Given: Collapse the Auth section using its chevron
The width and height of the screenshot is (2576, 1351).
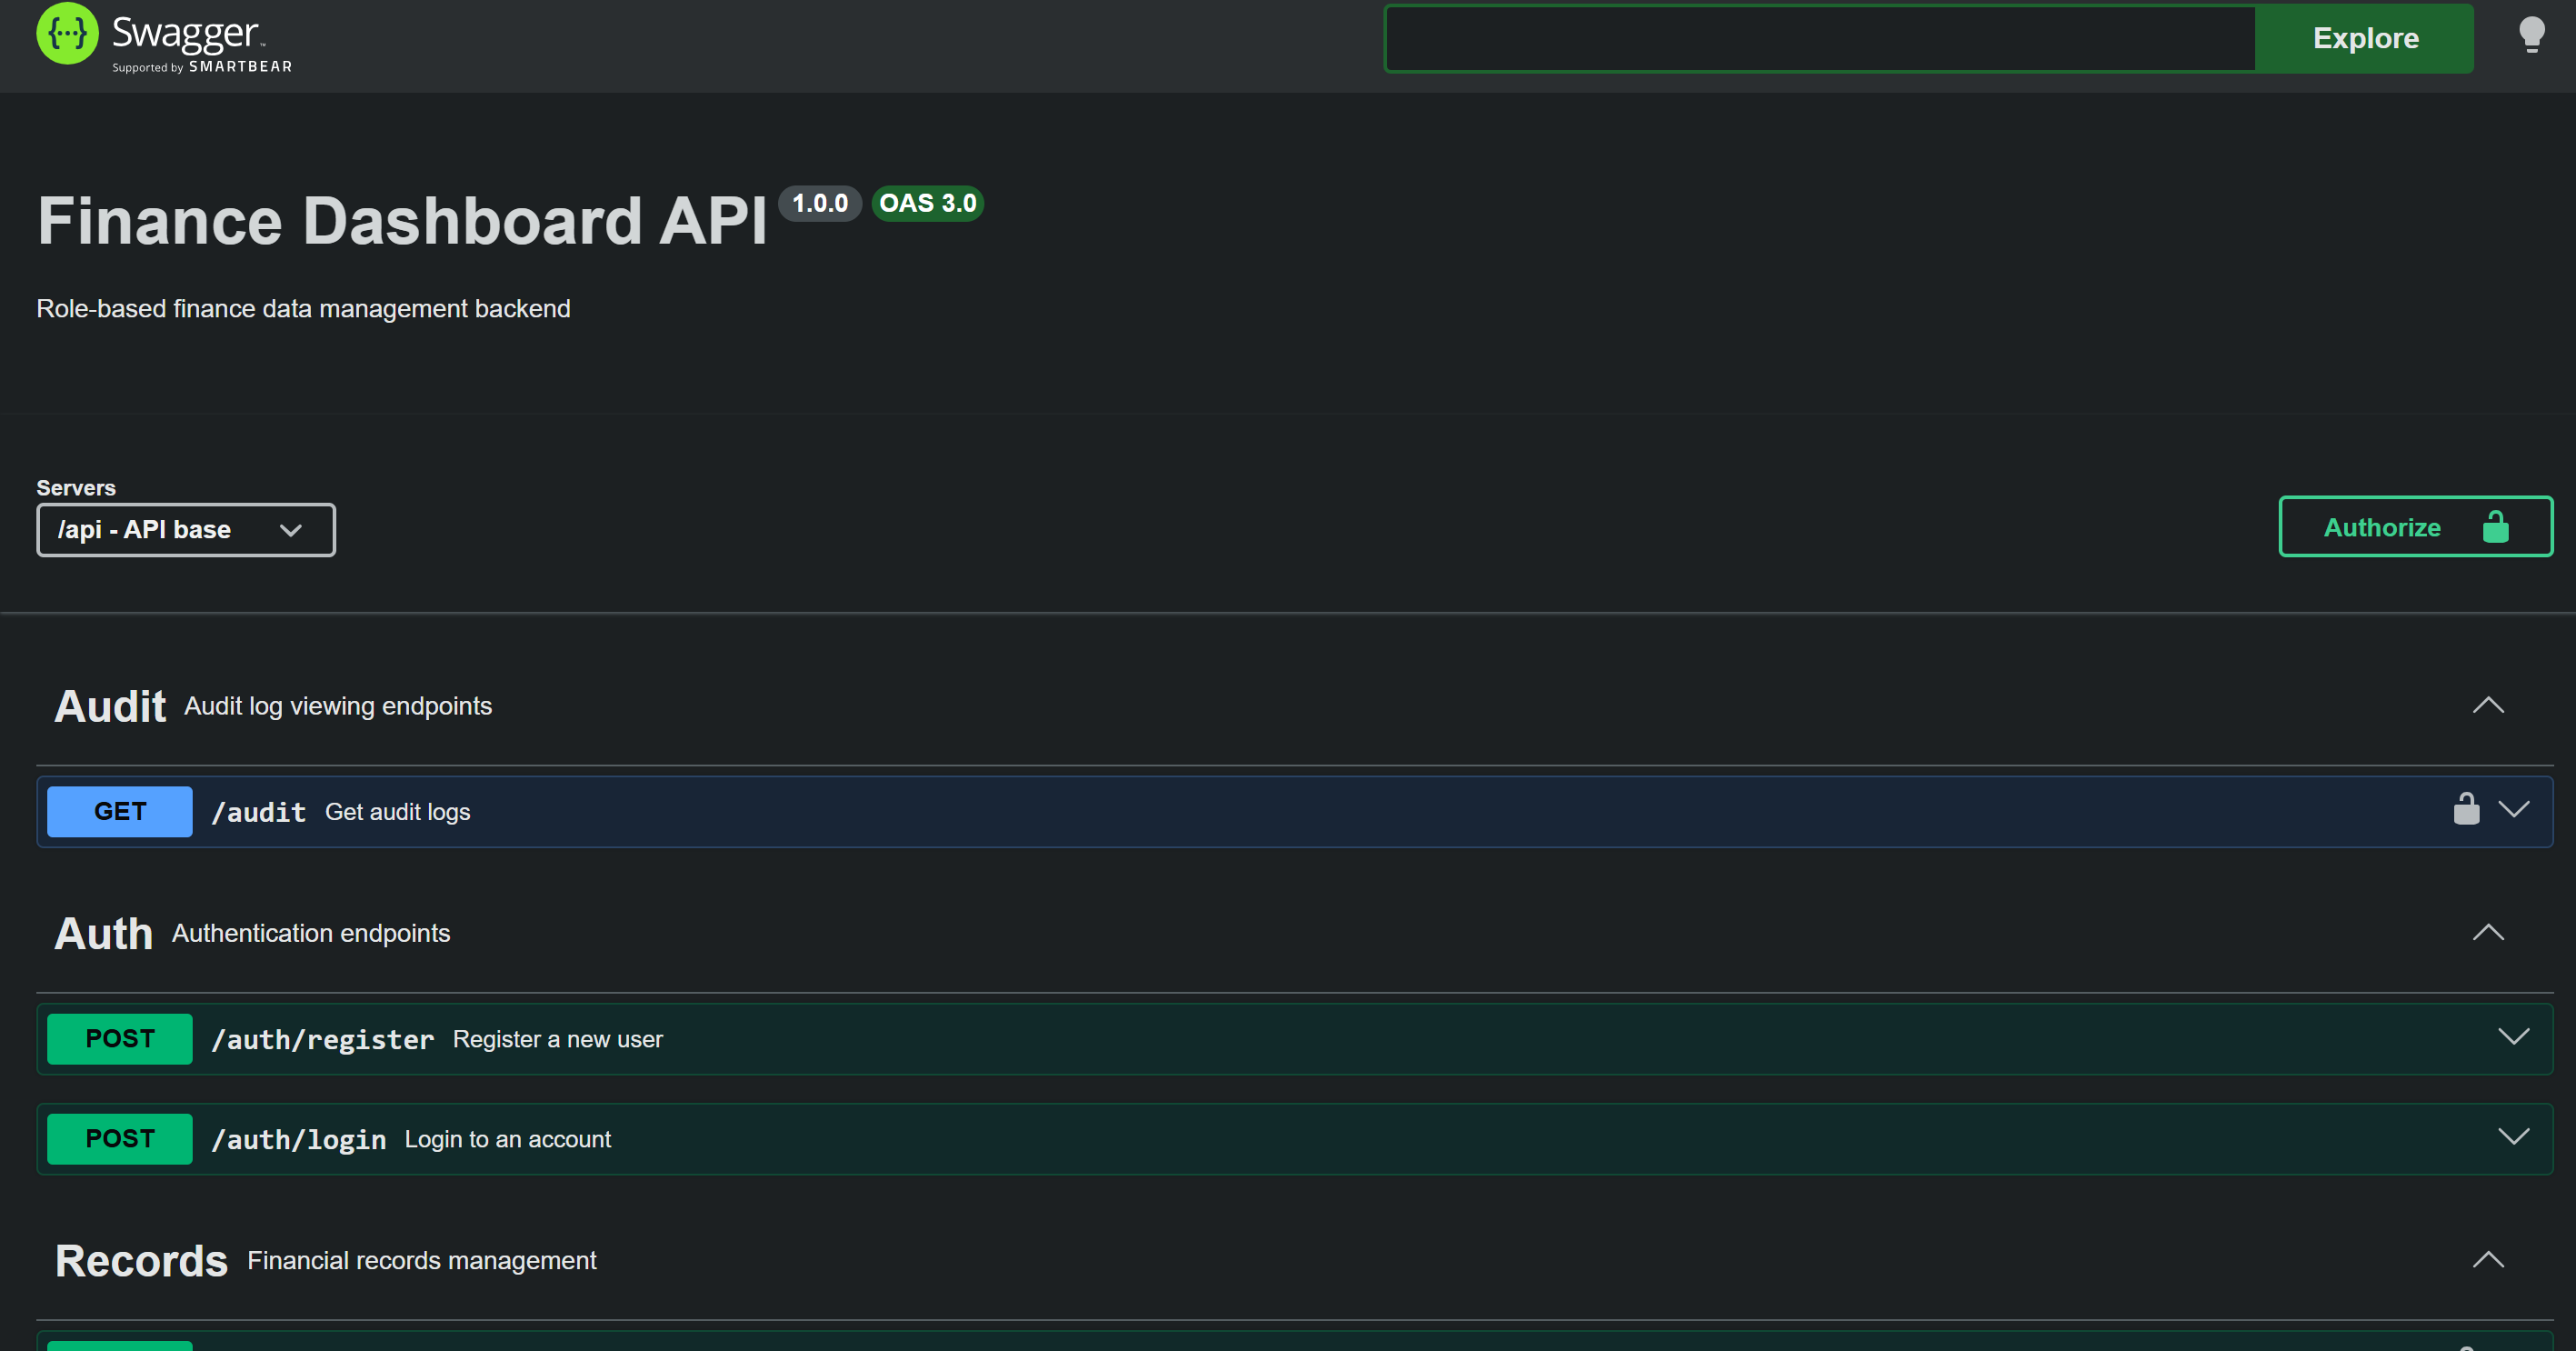Looking at the screenshot, I should click(2487, 933).
